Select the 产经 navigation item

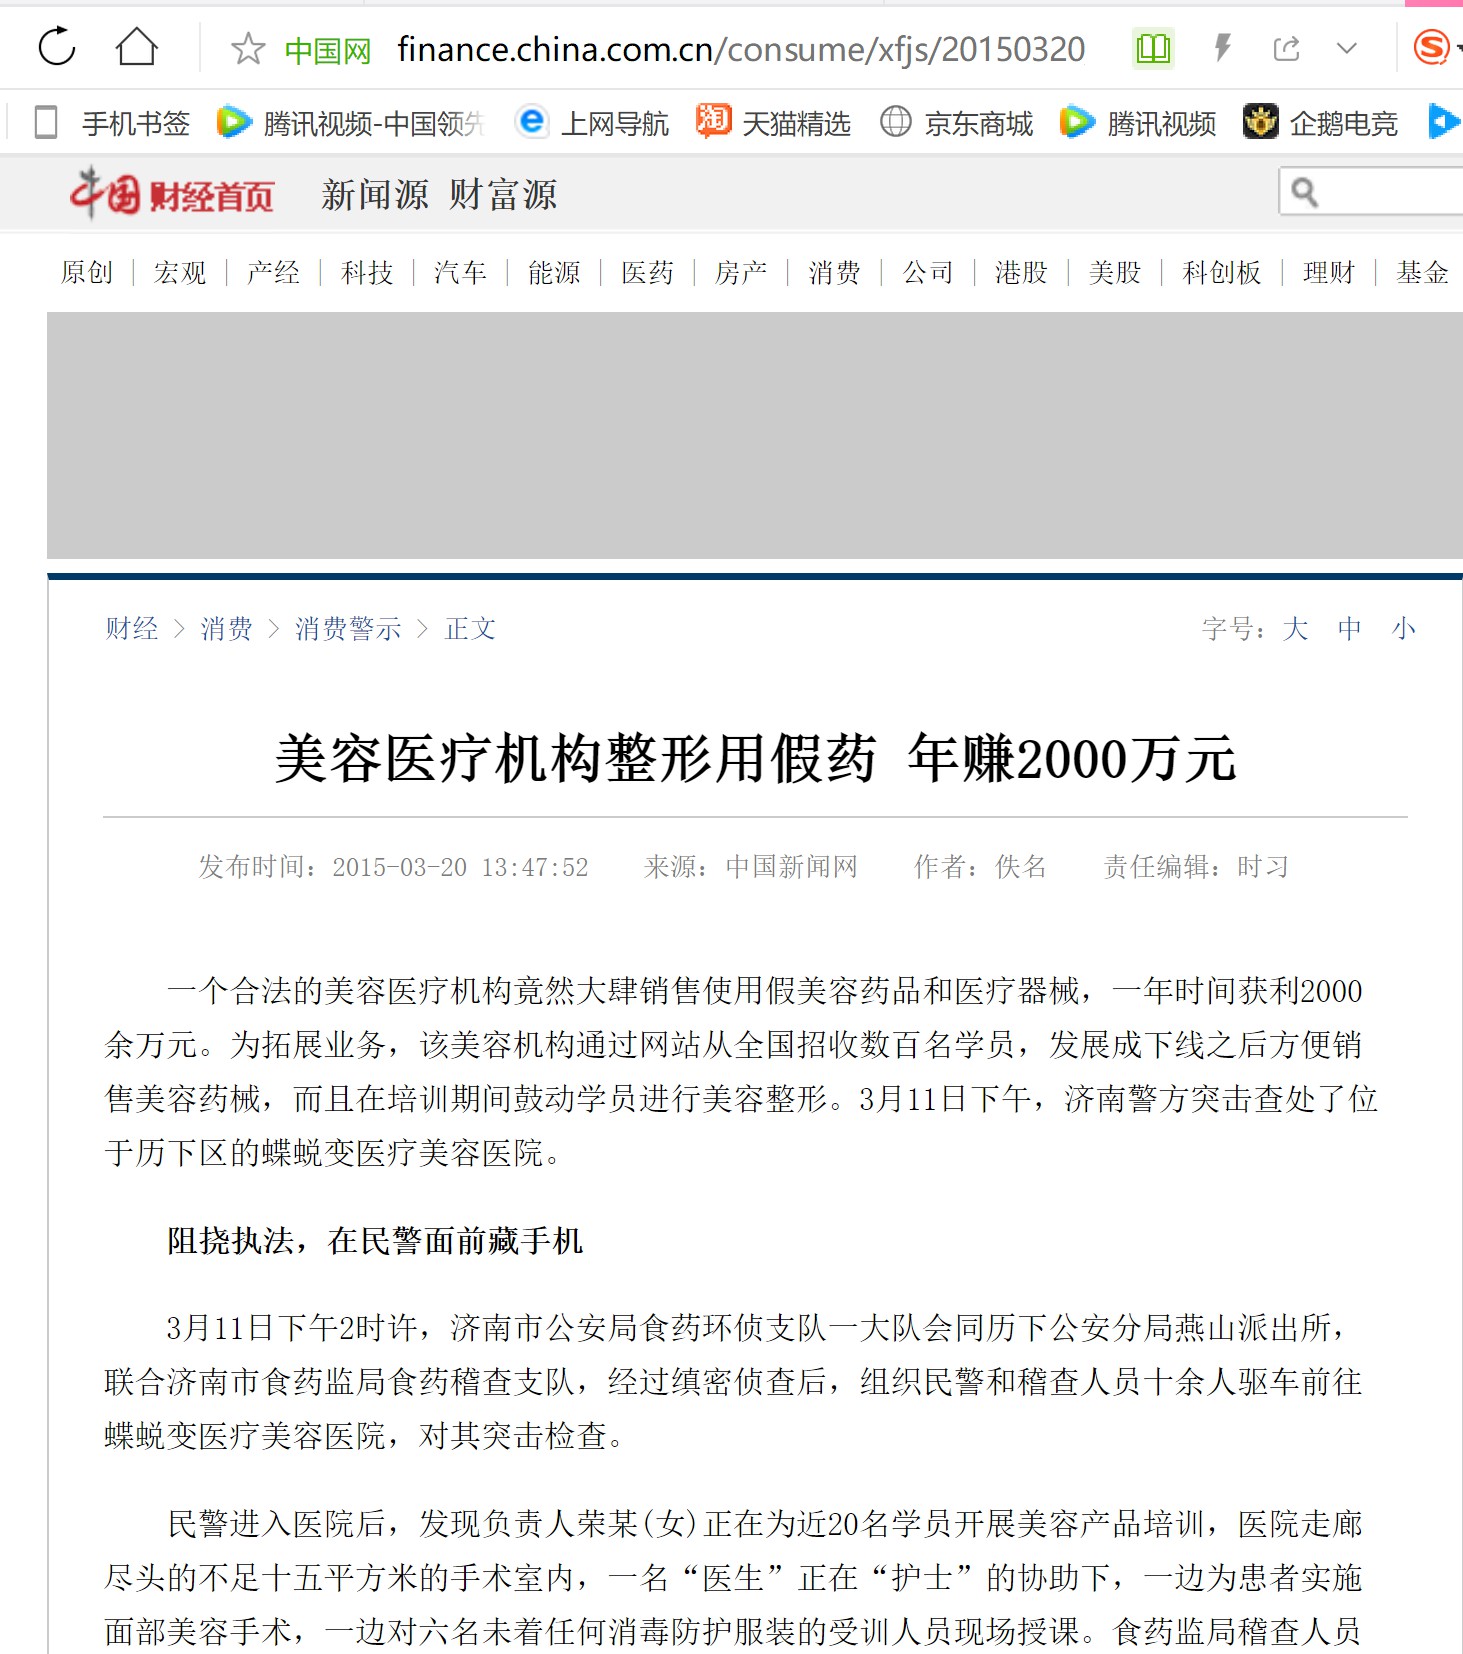[x=274, y=272]
